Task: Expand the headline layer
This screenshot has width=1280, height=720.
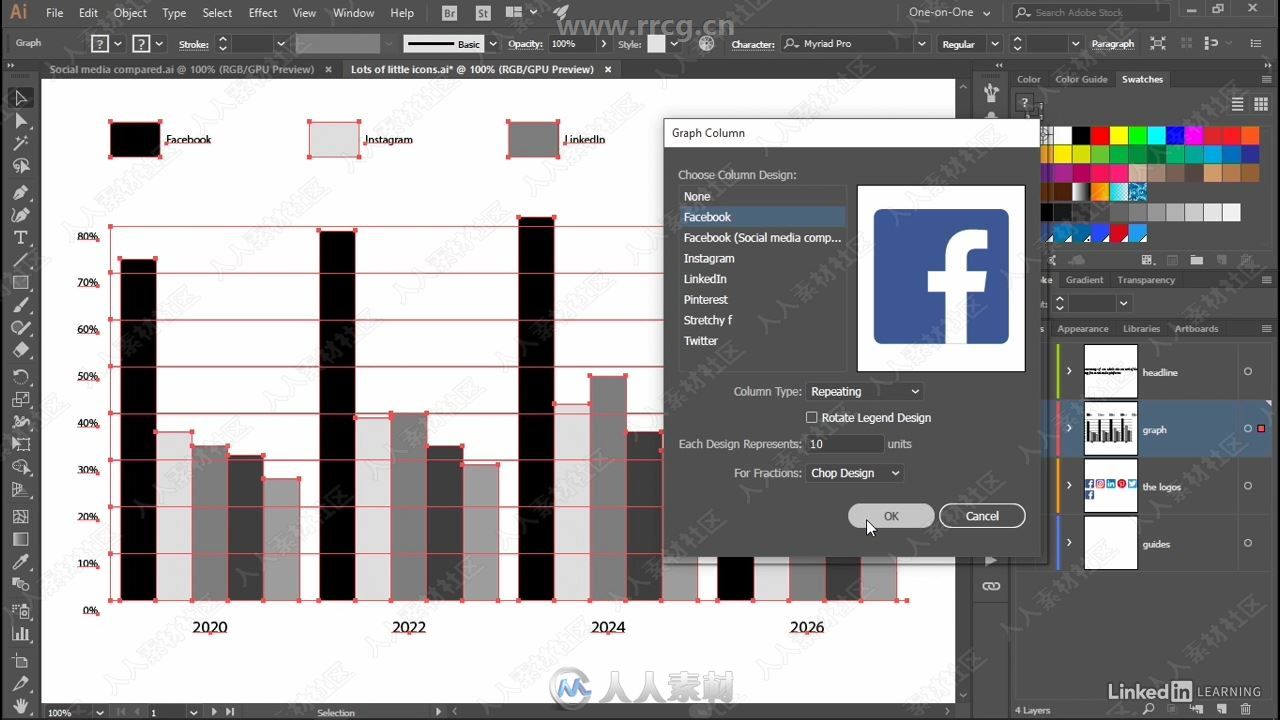Action: pyautogui.click(x=1069, y=371)
